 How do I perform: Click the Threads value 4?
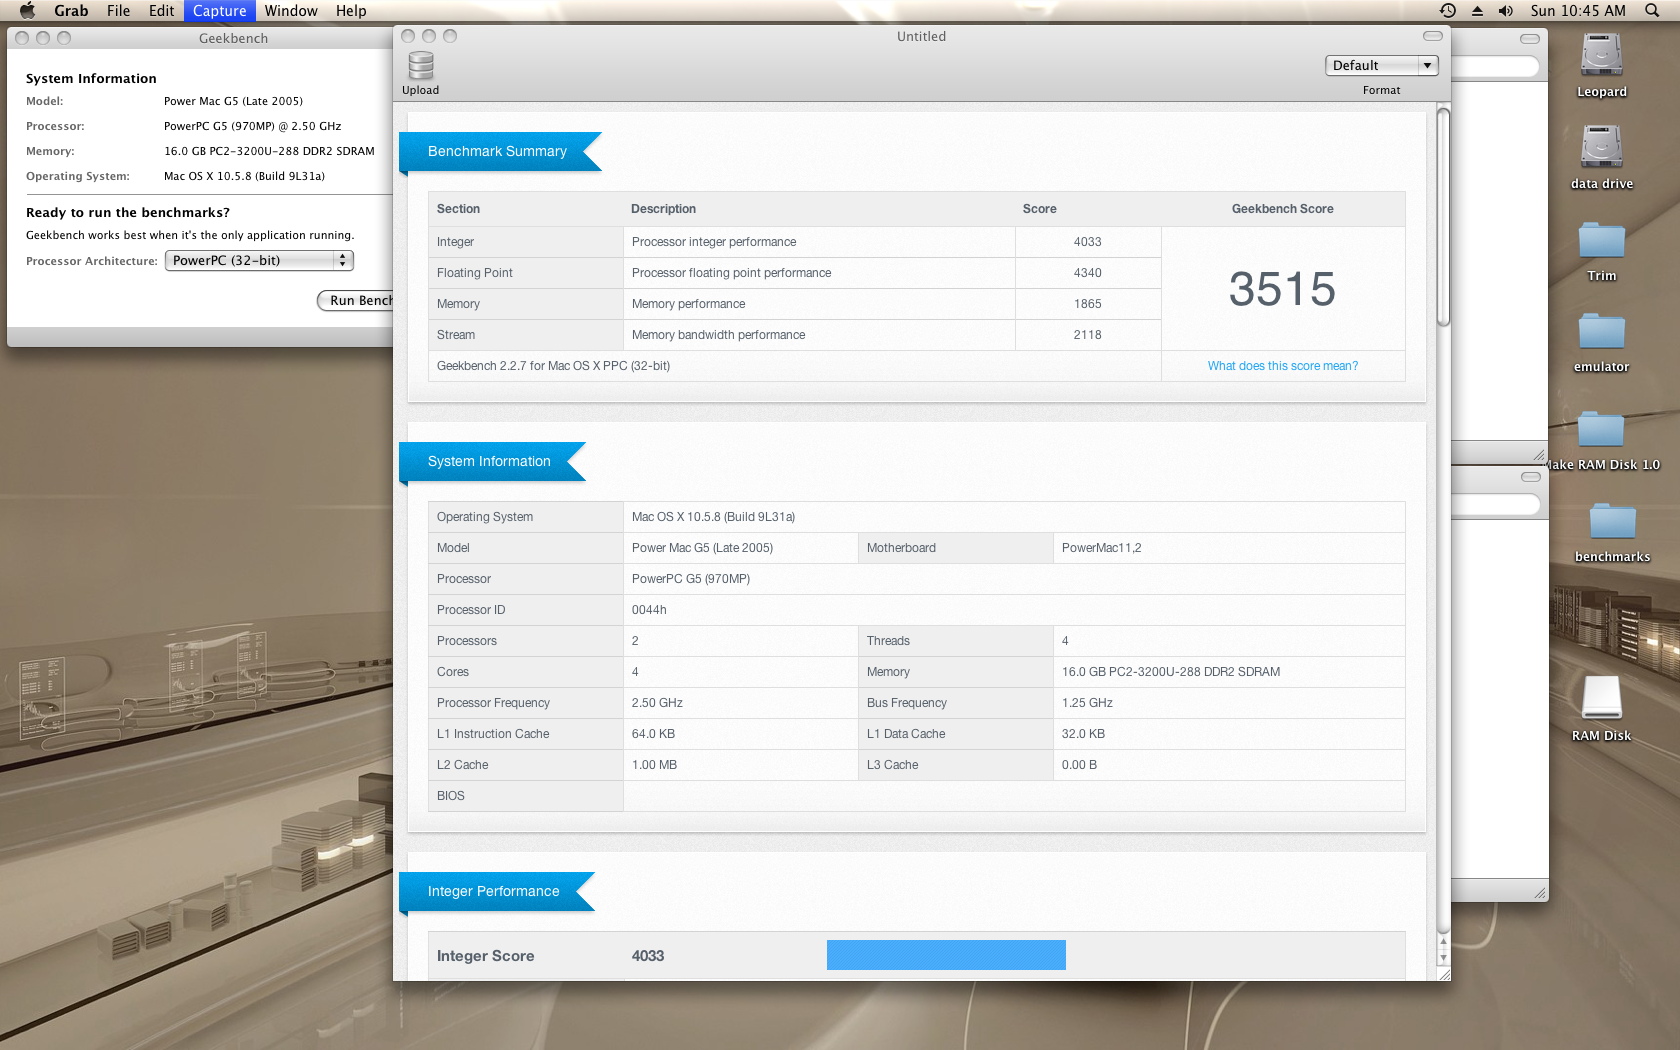(1065, 641)
